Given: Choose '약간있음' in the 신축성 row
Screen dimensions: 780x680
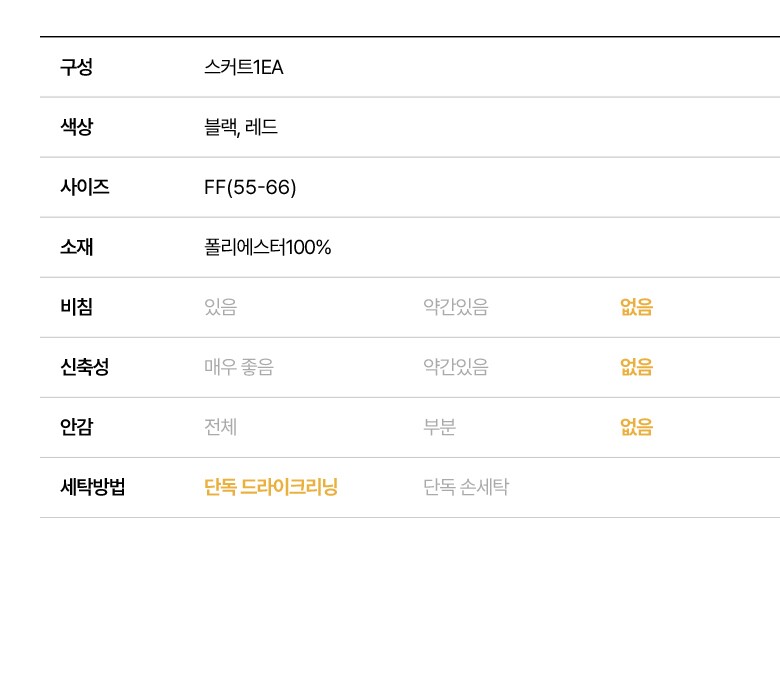Looking at the screenshot, I should [x=455, y=367].
